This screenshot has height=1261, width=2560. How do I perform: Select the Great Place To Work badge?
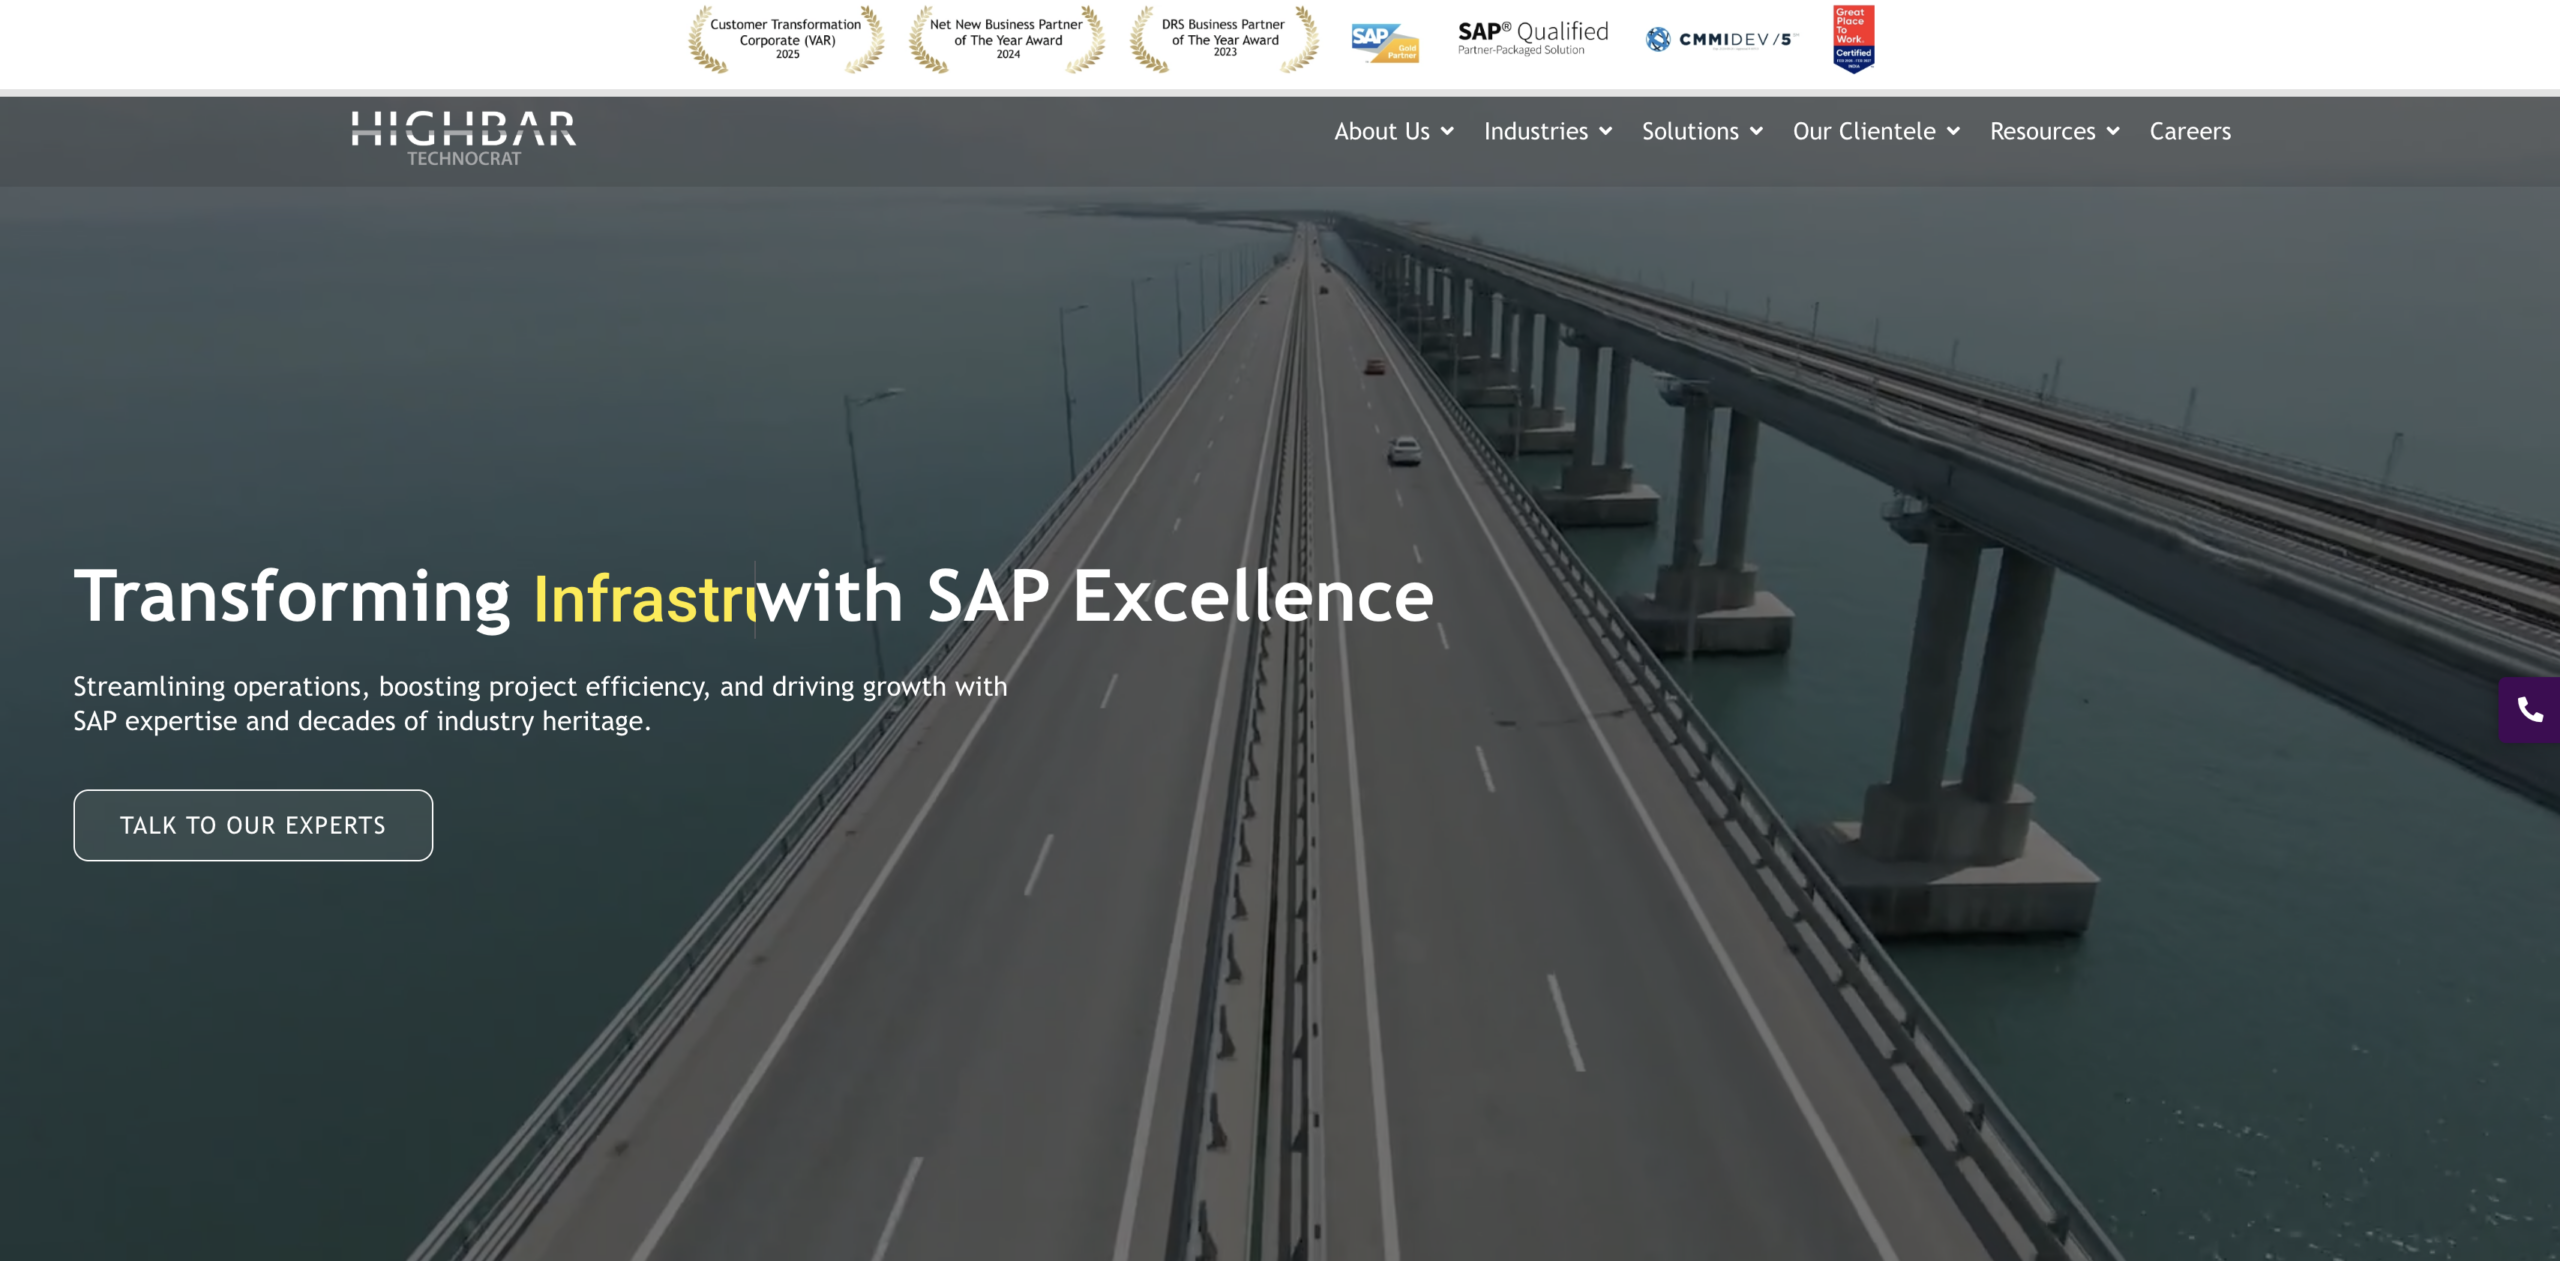click(1853, 39)
